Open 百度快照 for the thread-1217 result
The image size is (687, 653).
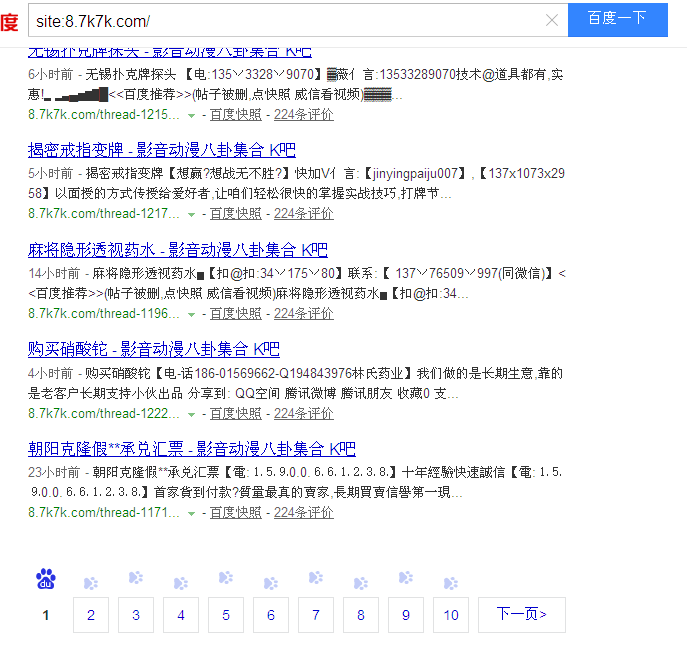click(x=236, y=214)
